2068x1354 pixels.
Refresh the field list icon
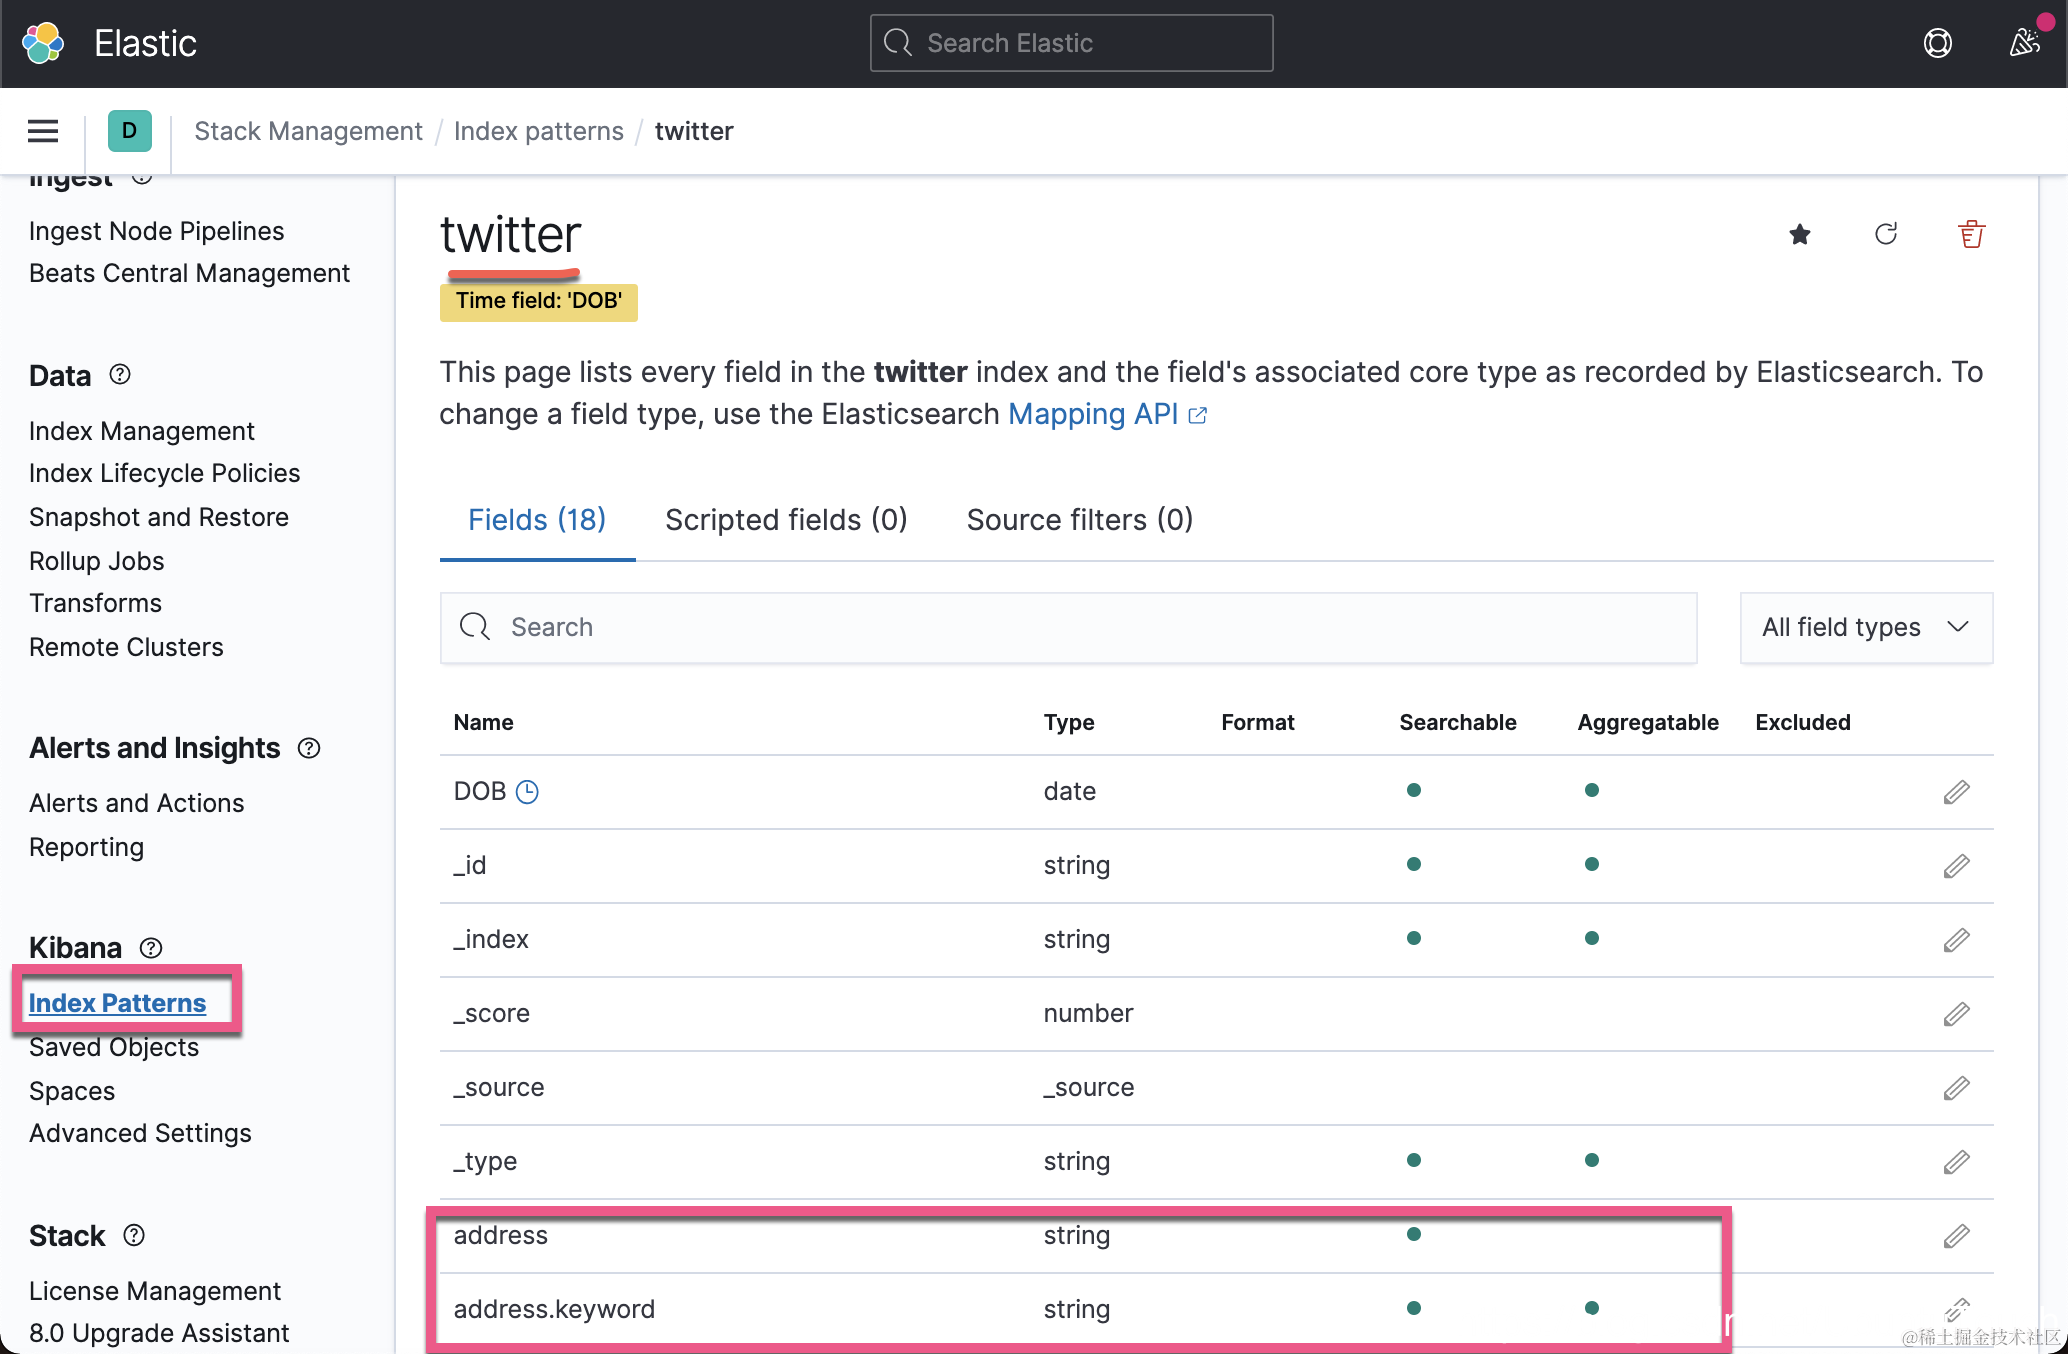[x=1885, y=234]
